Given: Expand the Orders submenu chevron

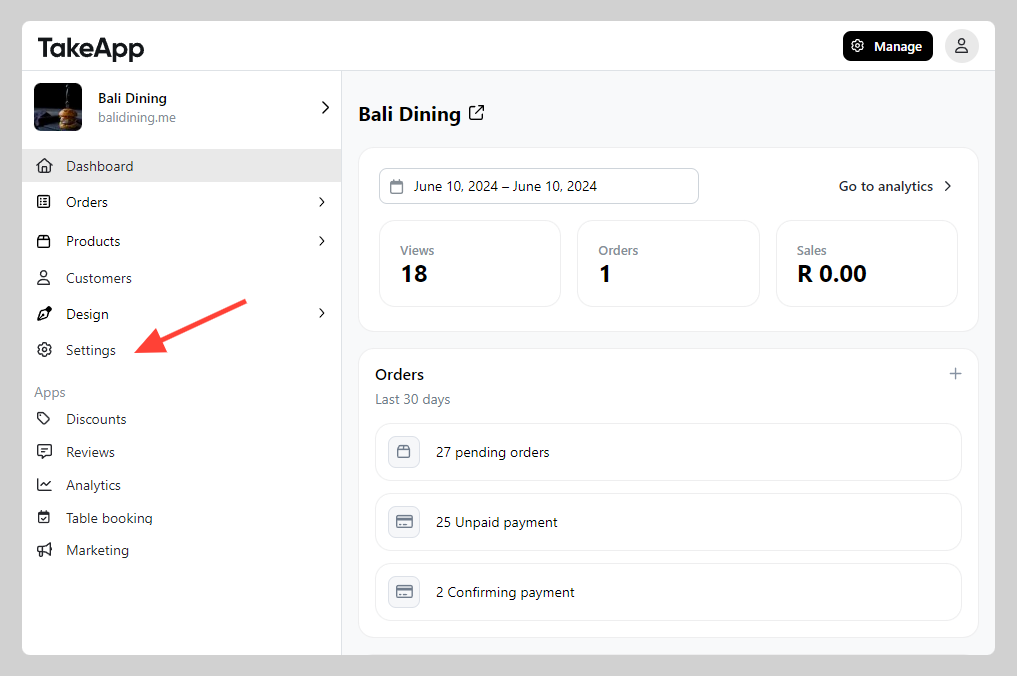Looking at the screenshot, I should pos(322,202).
